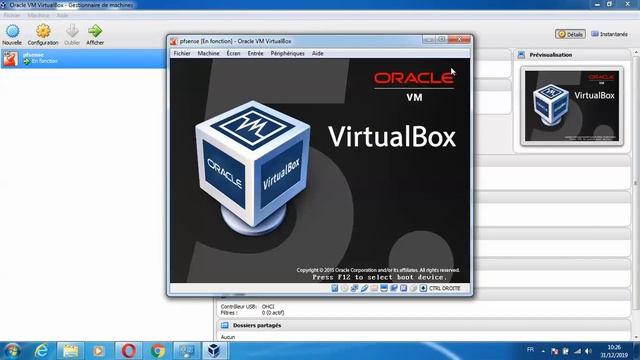The image size is (640, 360).
Task: Open Windows Explorer folder from taskbar
Action: click(70, 351)
